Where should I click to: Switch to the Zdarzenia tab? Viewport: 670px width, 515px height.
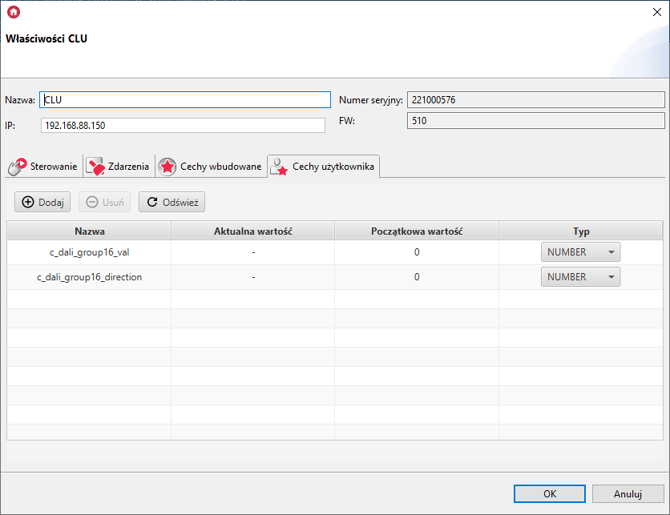[x=119, y=167]
